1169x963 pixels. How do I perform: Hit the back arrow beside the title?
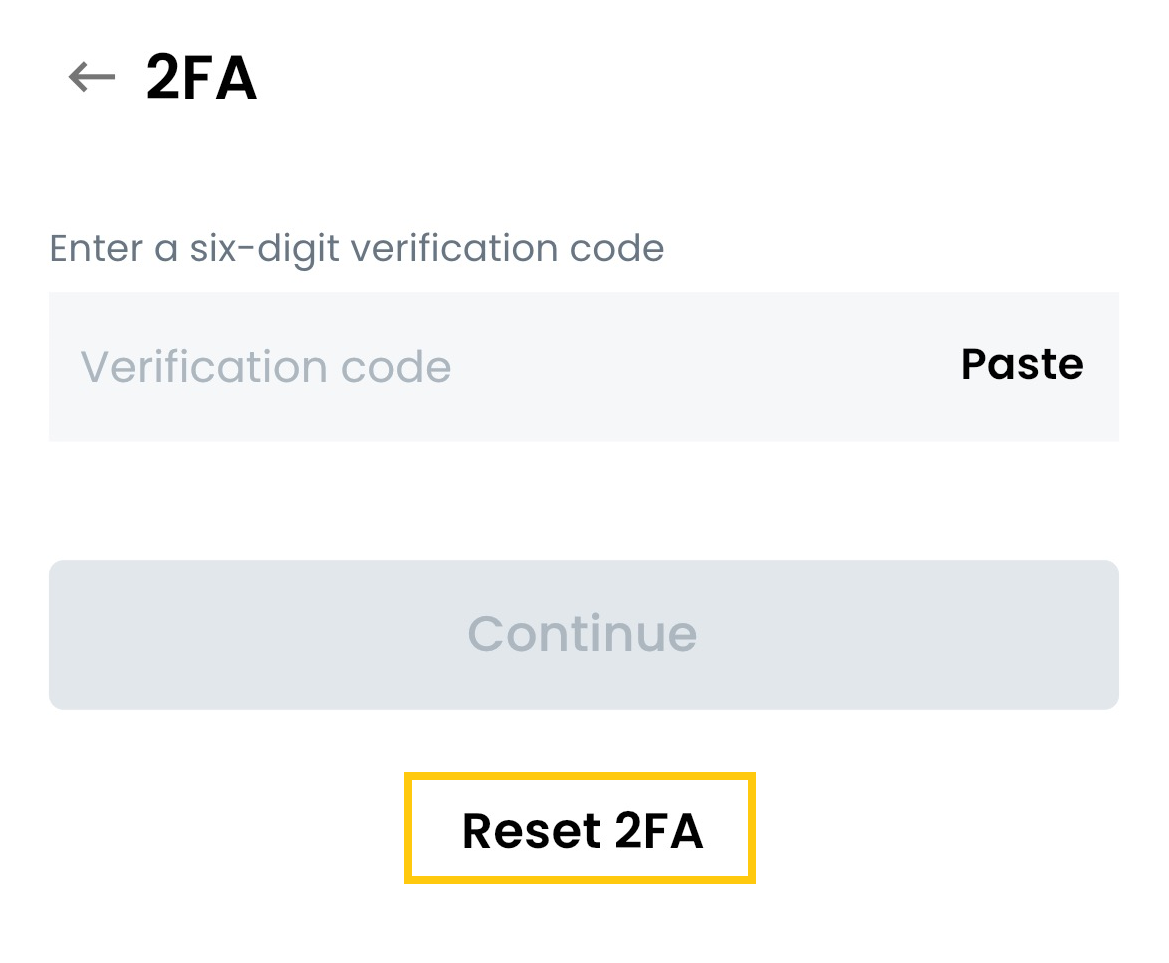click(x=88, y=75)
